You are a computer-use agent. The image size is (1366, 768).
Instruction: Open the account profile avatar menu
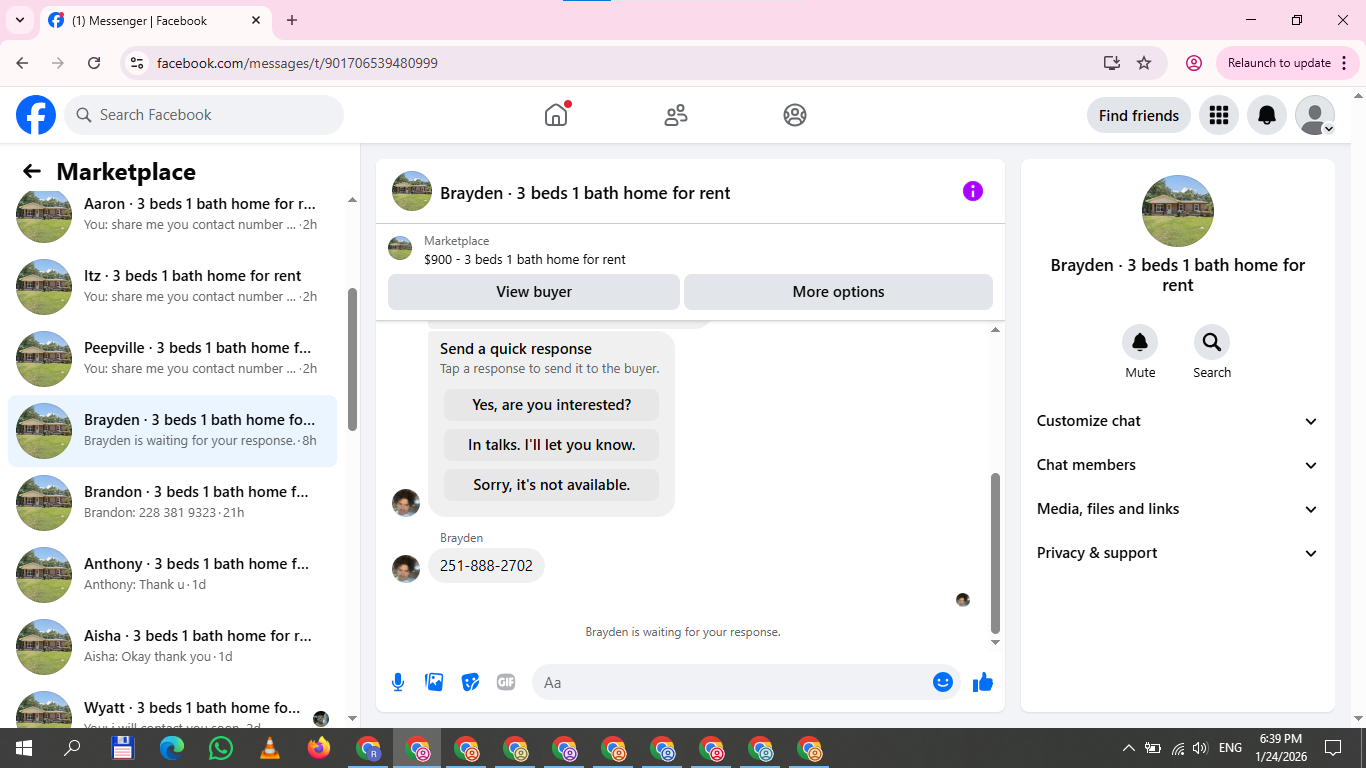pos(1315,115)
